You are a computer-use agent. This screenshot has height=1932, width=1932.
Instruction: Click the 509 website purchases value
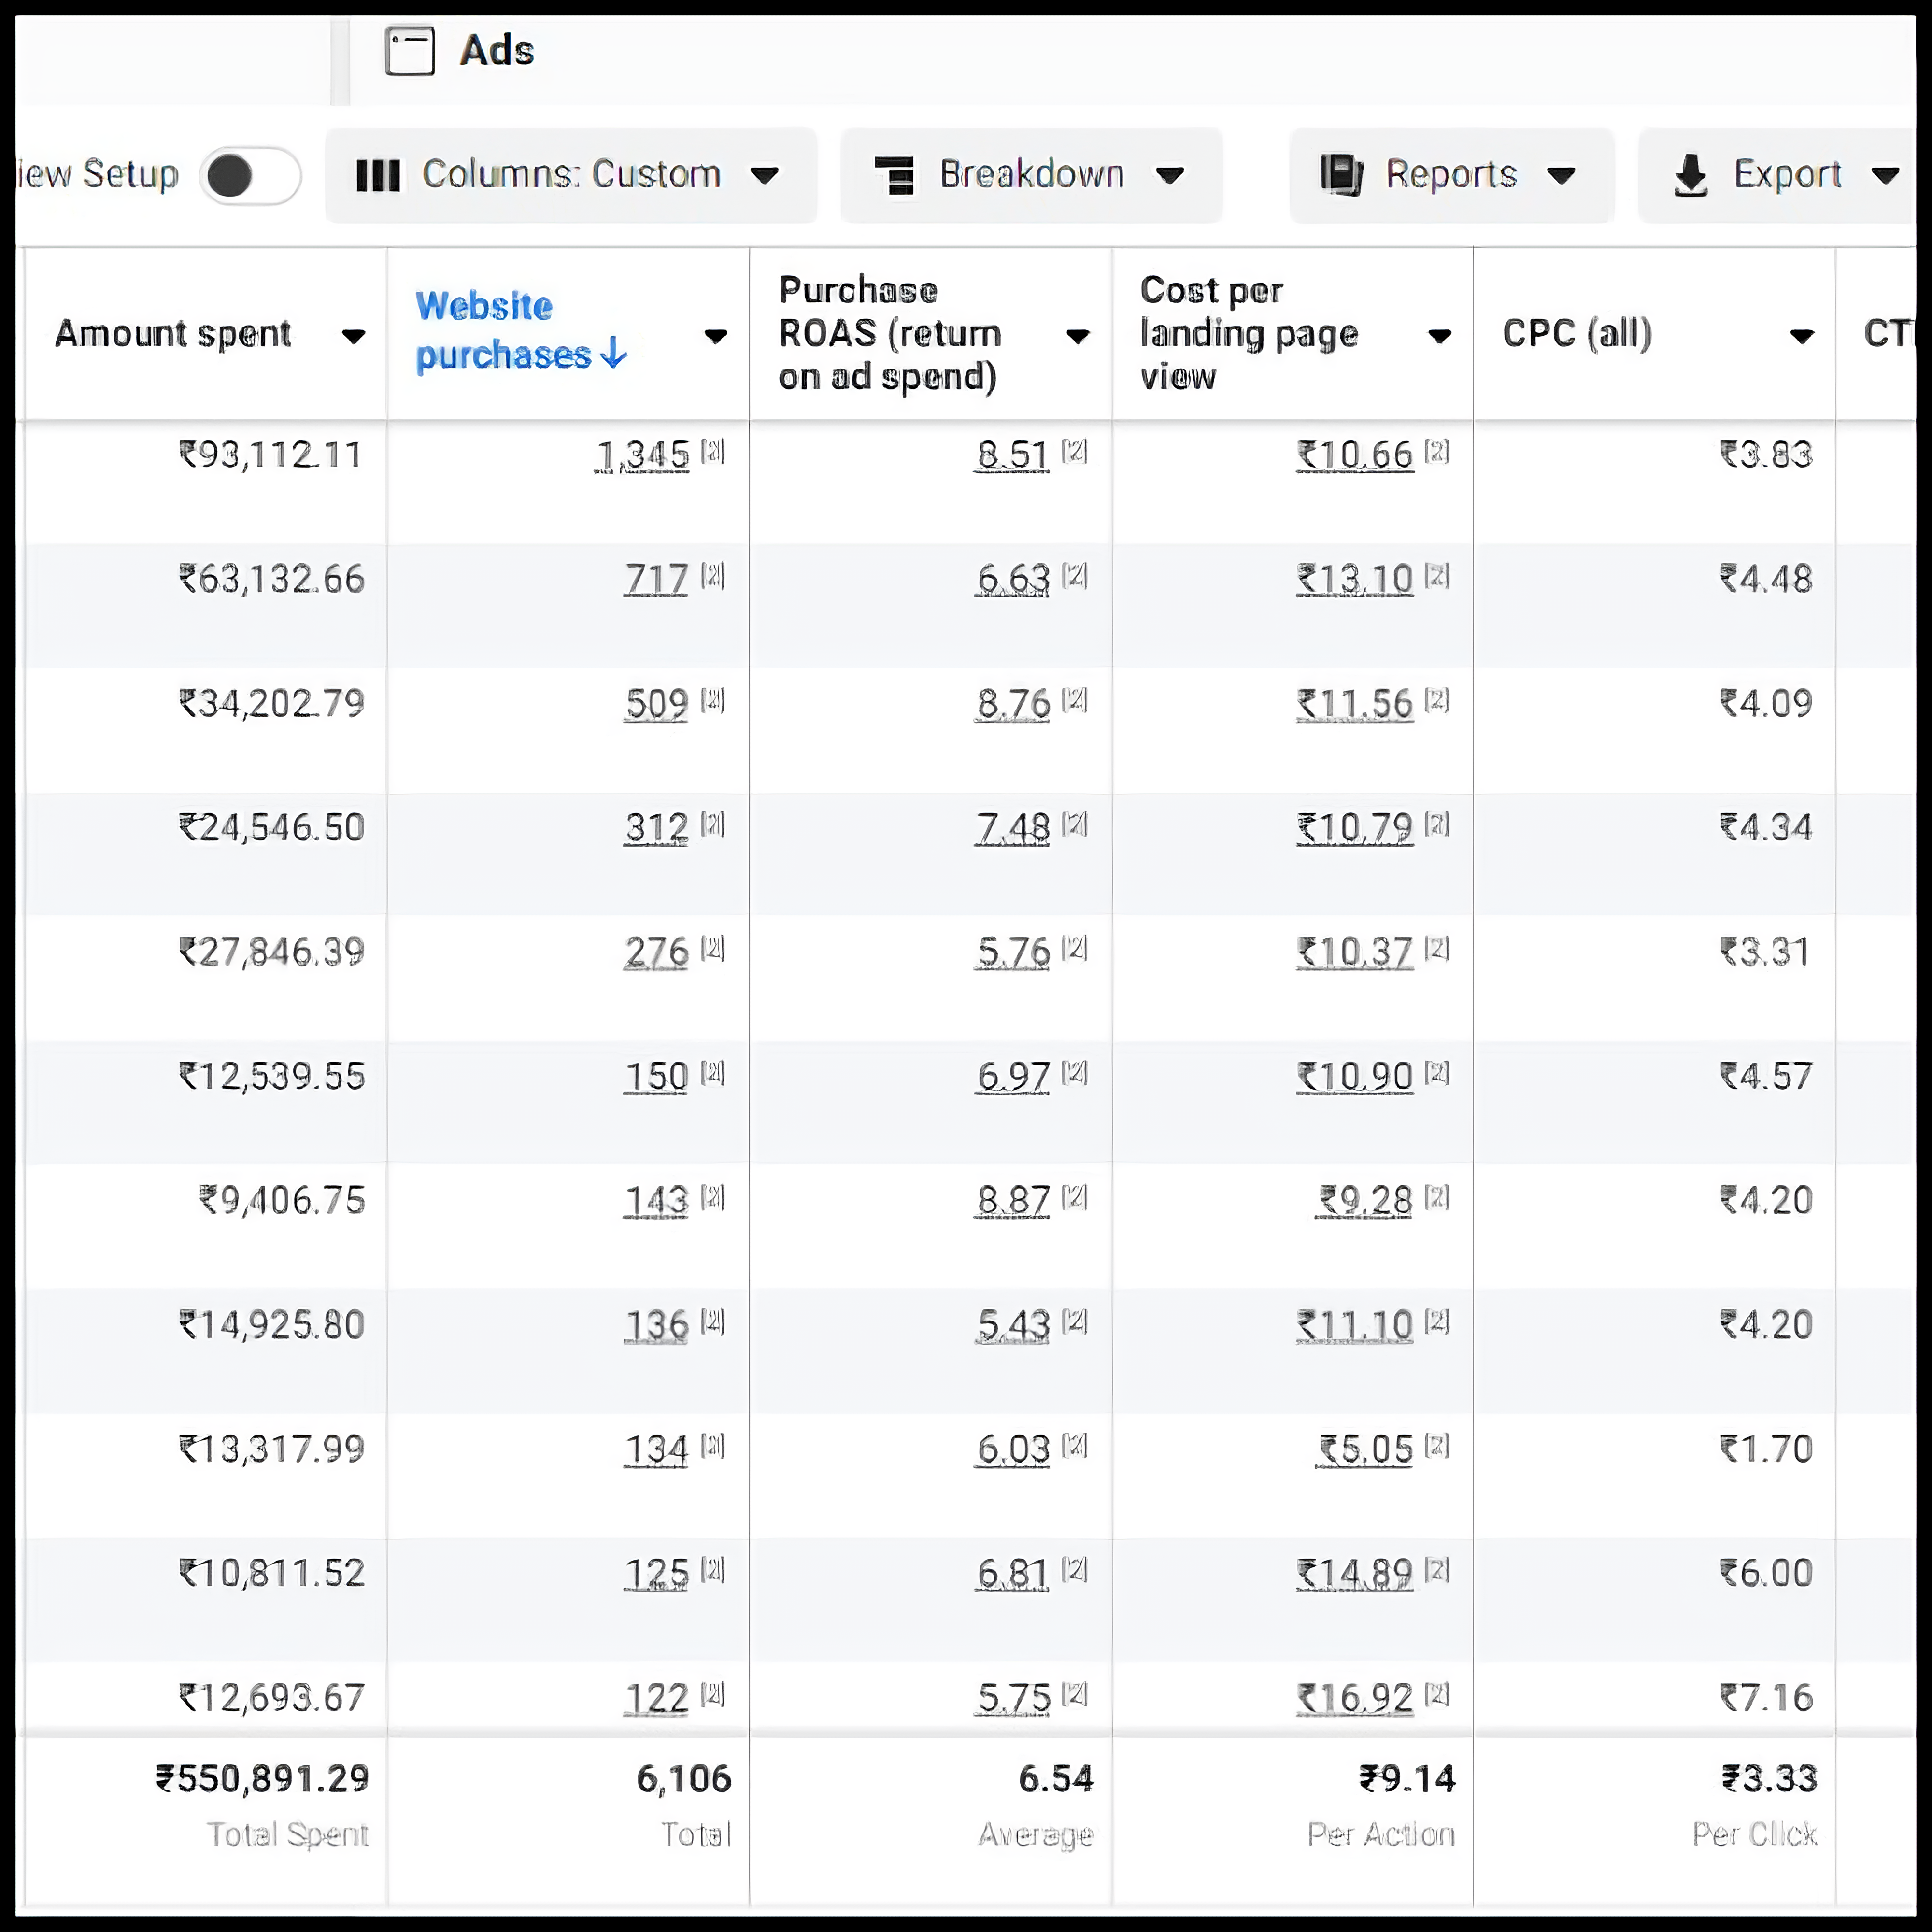tap(656, 705)
